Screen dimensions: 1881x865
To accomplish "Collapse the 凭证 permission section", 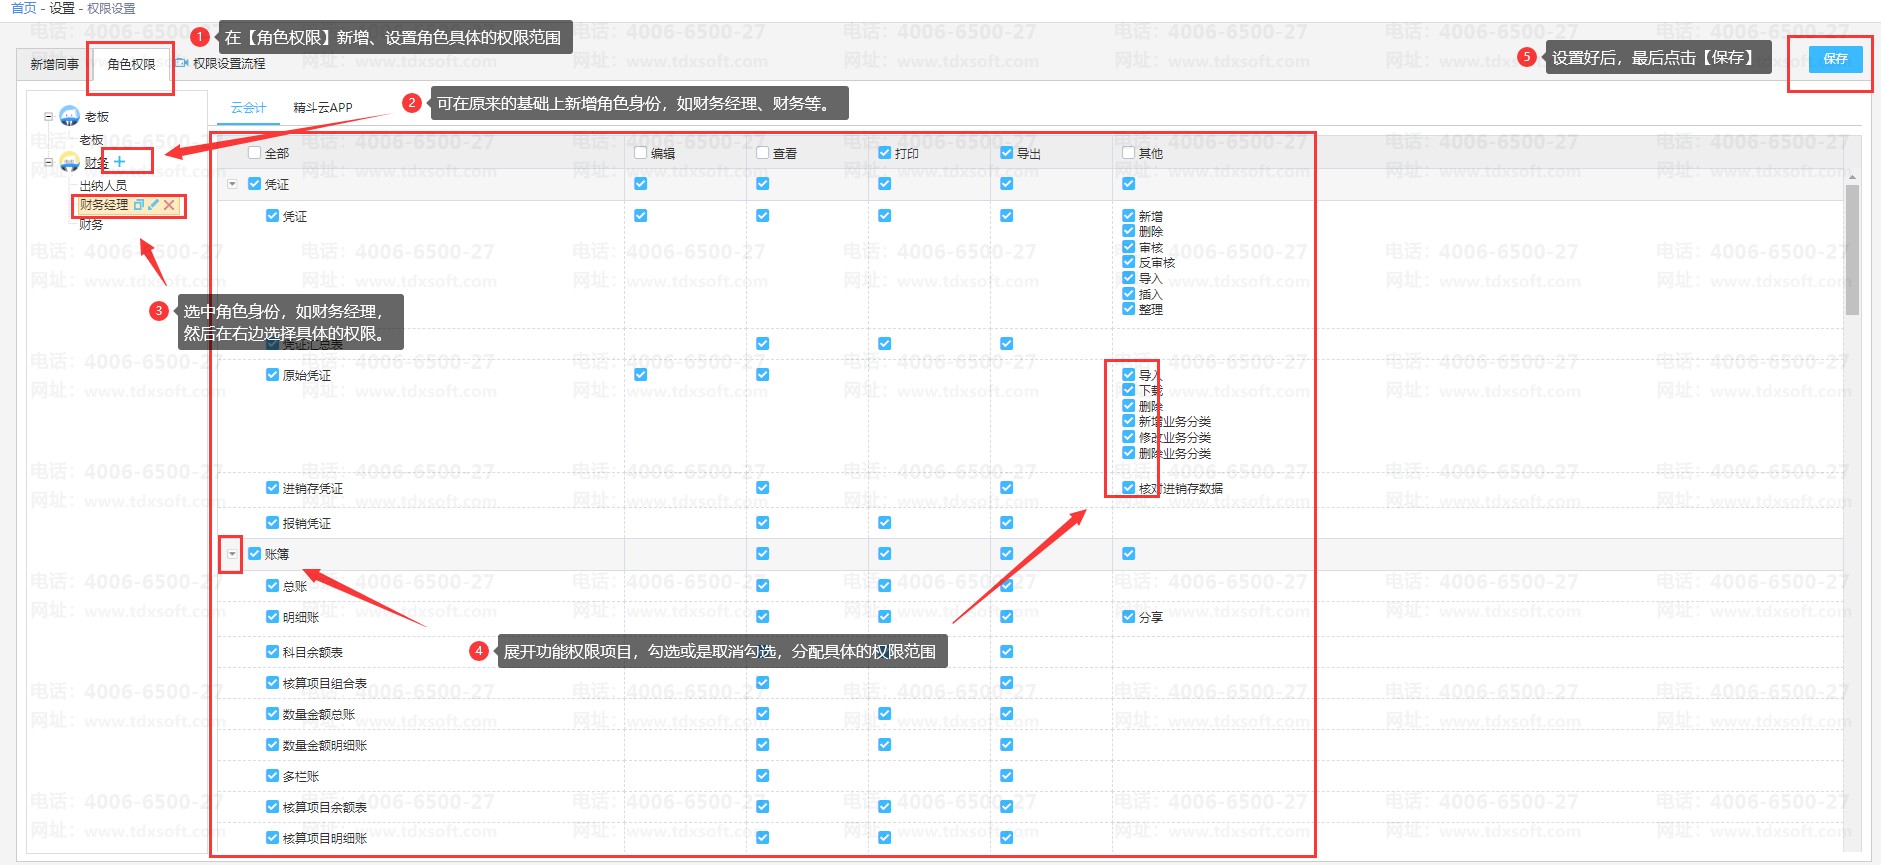I will click(x=232, y=184).
